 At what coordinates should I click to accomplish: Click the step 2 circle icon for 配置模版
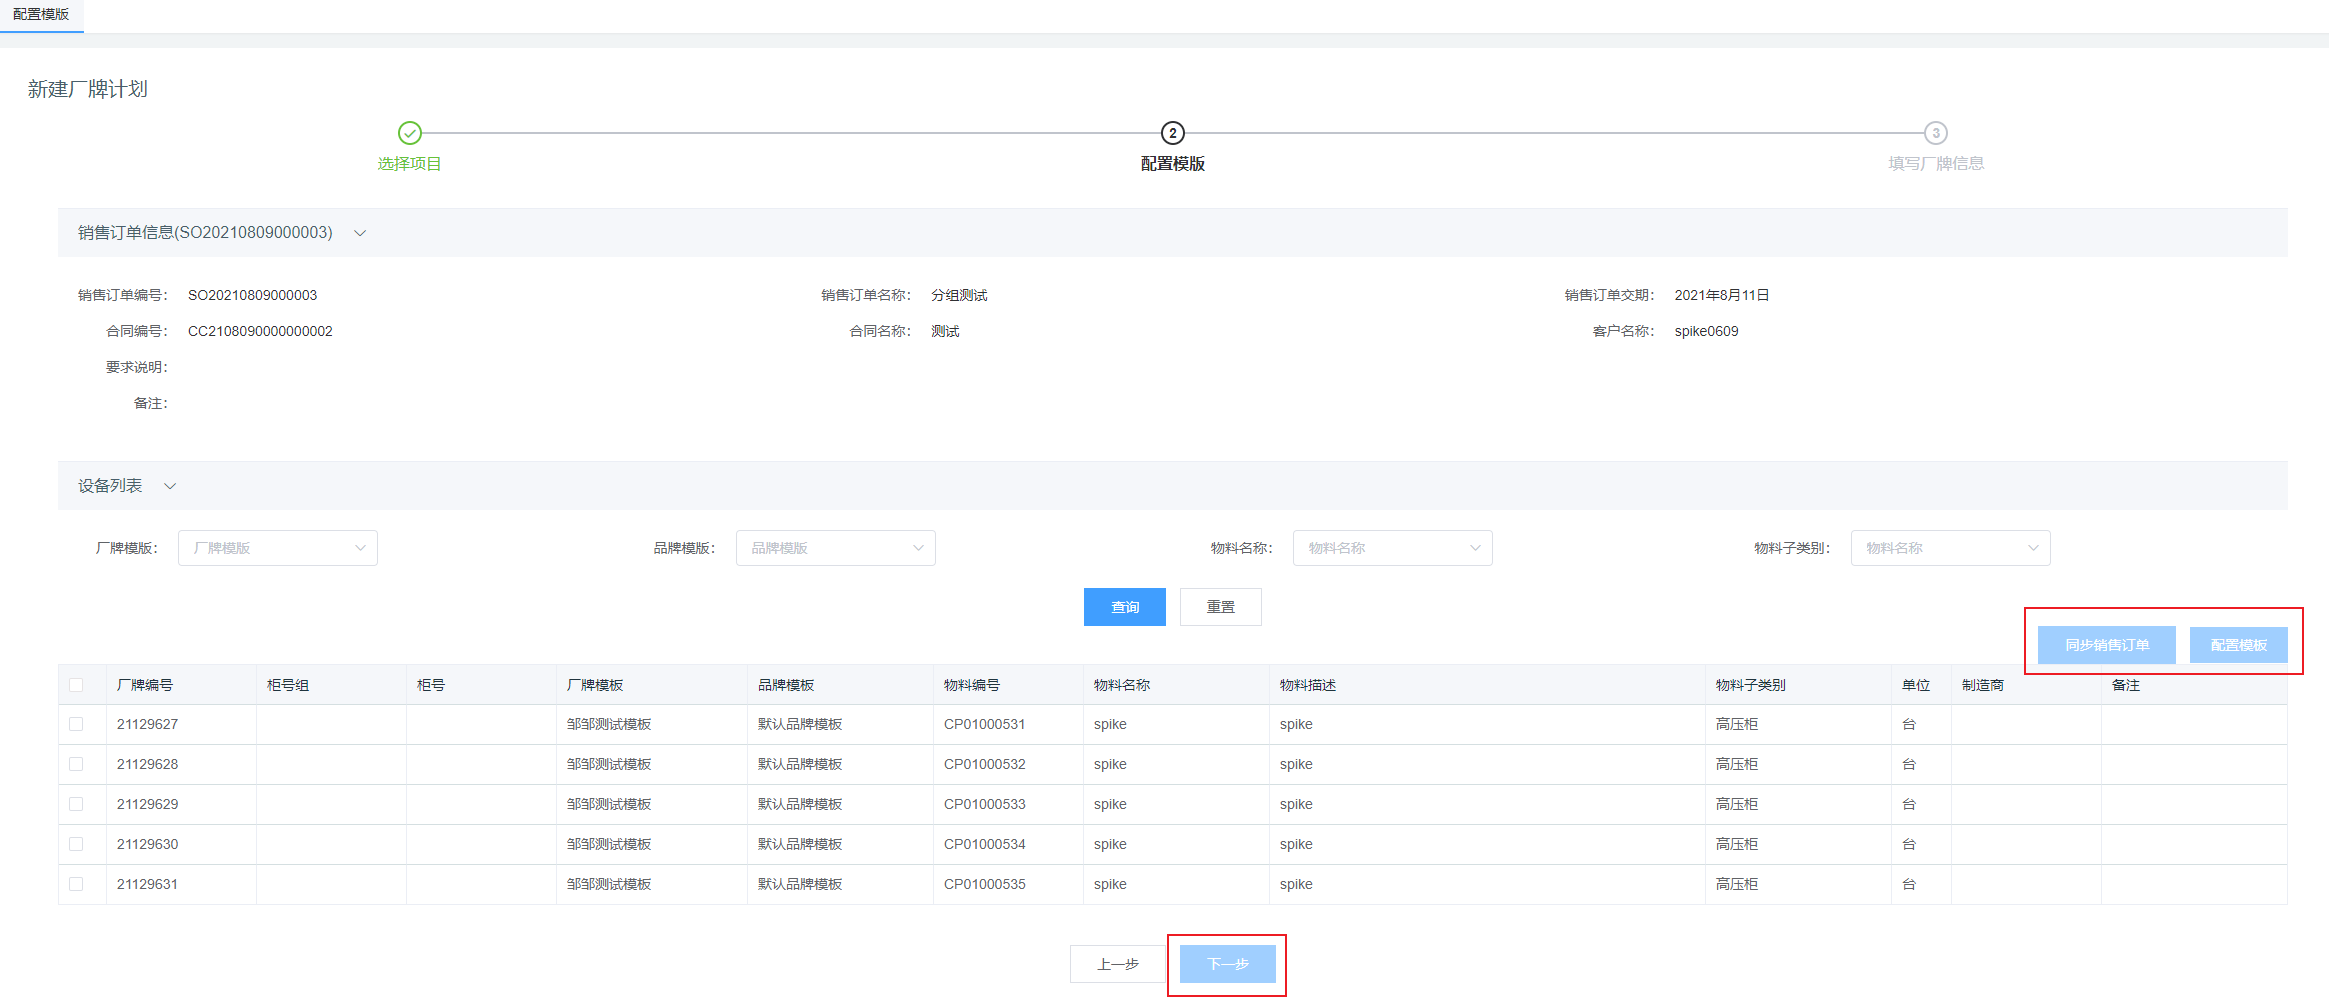coord(1172,133)
